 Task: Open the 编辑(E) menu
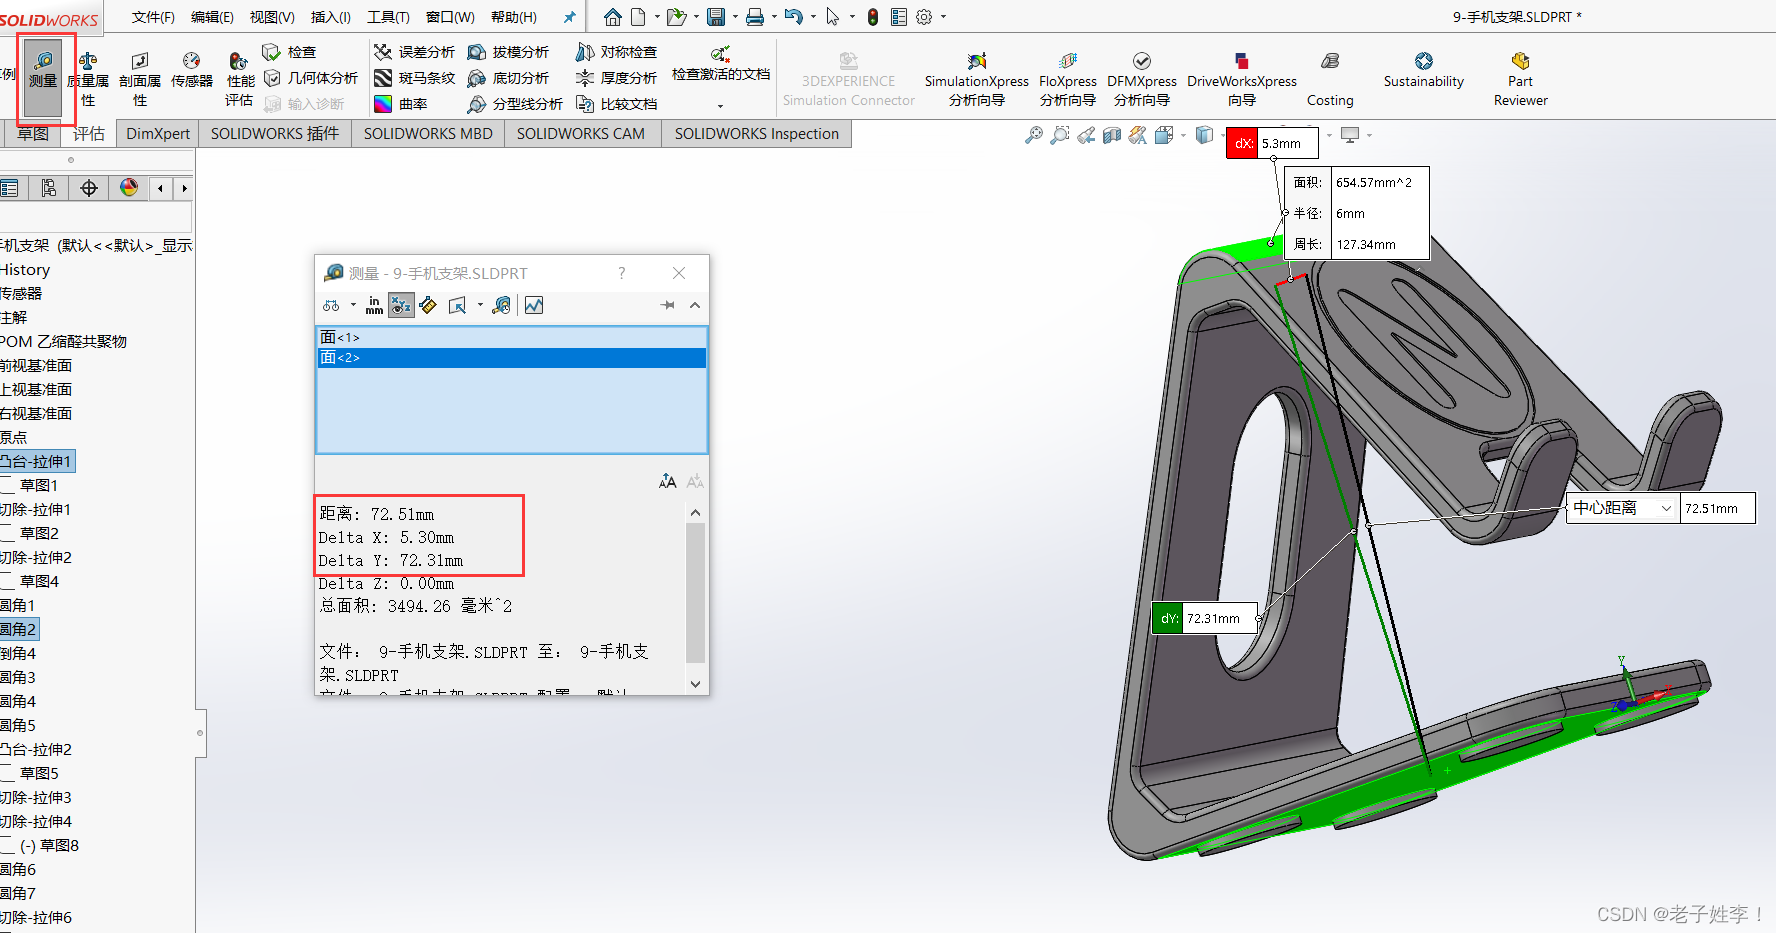tap(212, 17)
